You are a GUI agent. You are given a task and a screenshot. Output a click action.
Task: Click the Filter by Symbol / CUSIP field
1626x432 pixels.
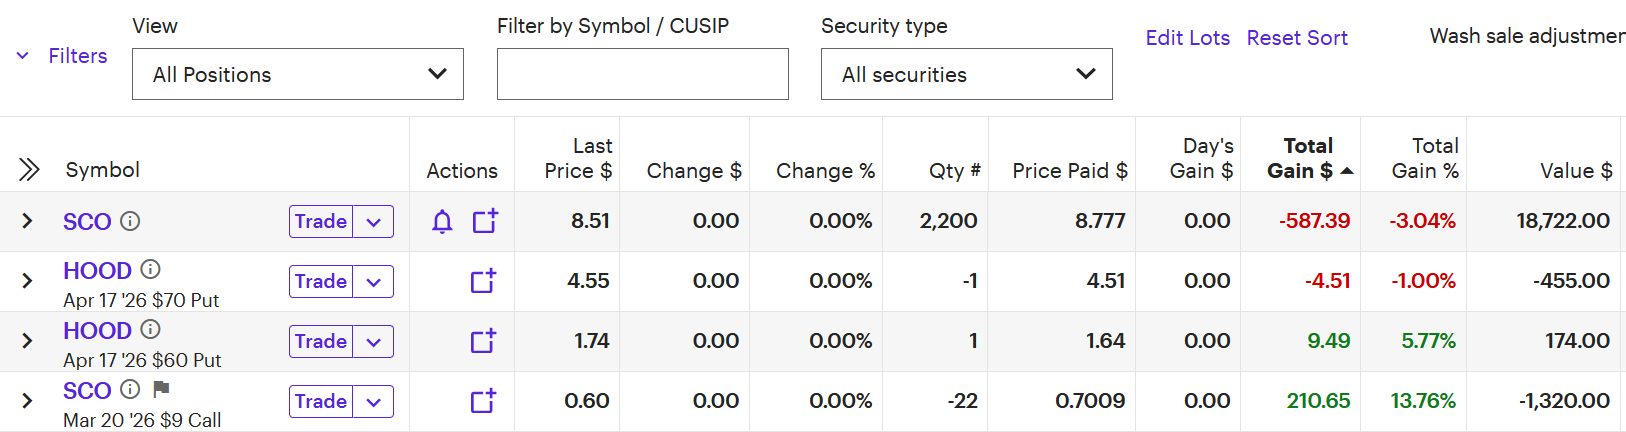pyautogui.click(x=642, y=74)
